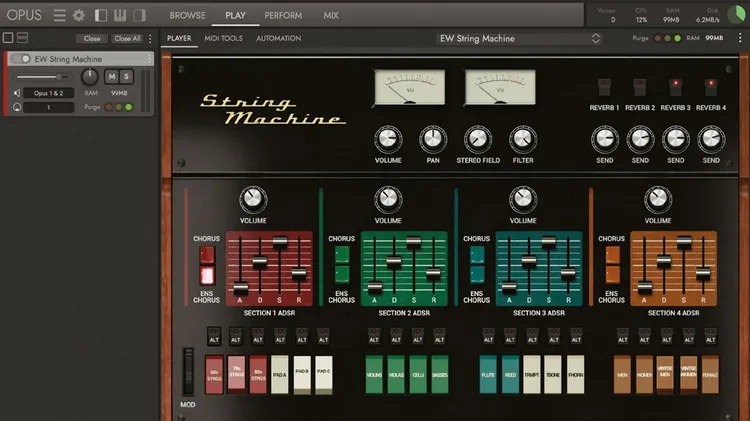Click the left VU meter

click(409, 87)
